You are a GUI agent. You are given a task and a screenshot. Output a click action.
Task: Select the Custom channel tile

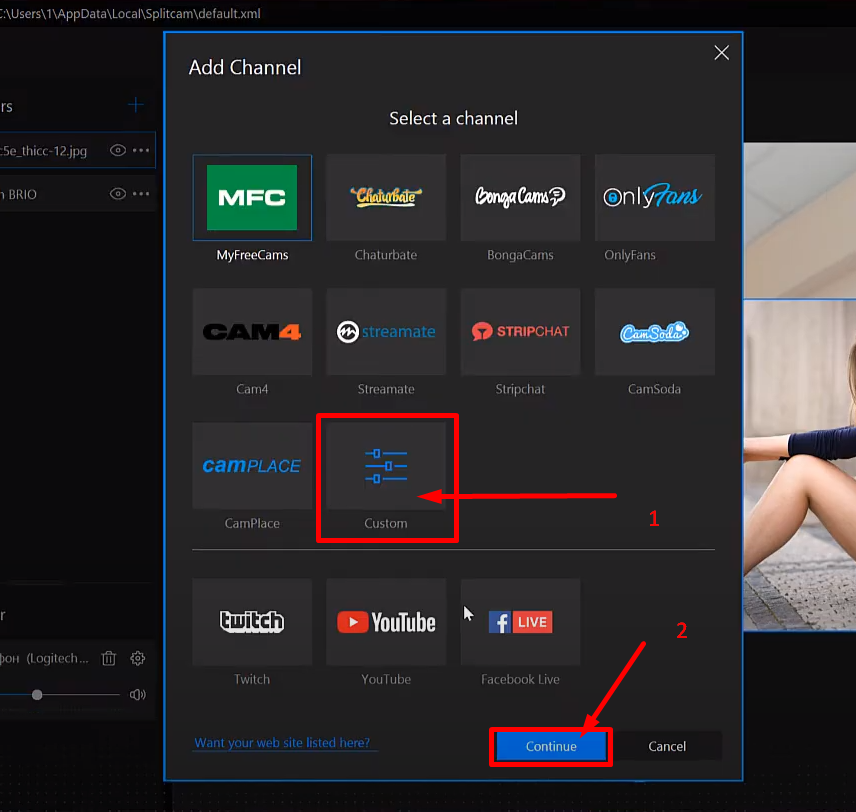point(386,466)
